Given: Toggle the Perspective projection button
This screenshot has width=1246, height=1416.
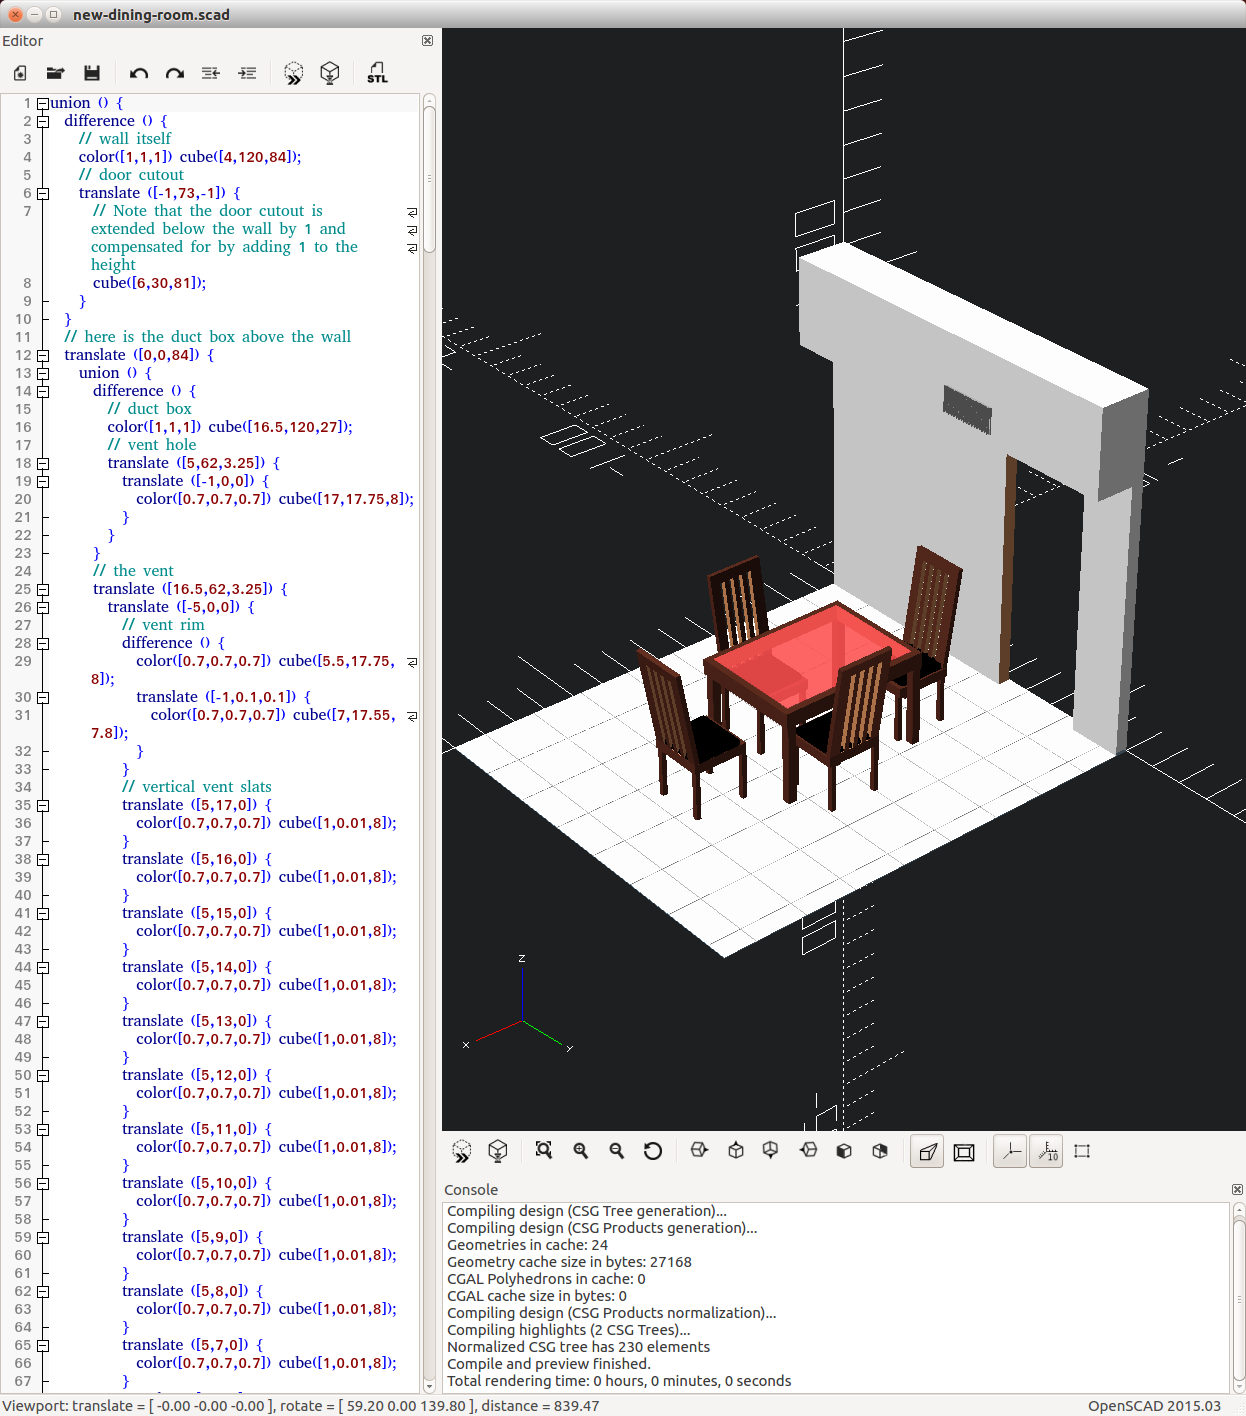Looking at the screenshot, I should [x=928, y=1152].
